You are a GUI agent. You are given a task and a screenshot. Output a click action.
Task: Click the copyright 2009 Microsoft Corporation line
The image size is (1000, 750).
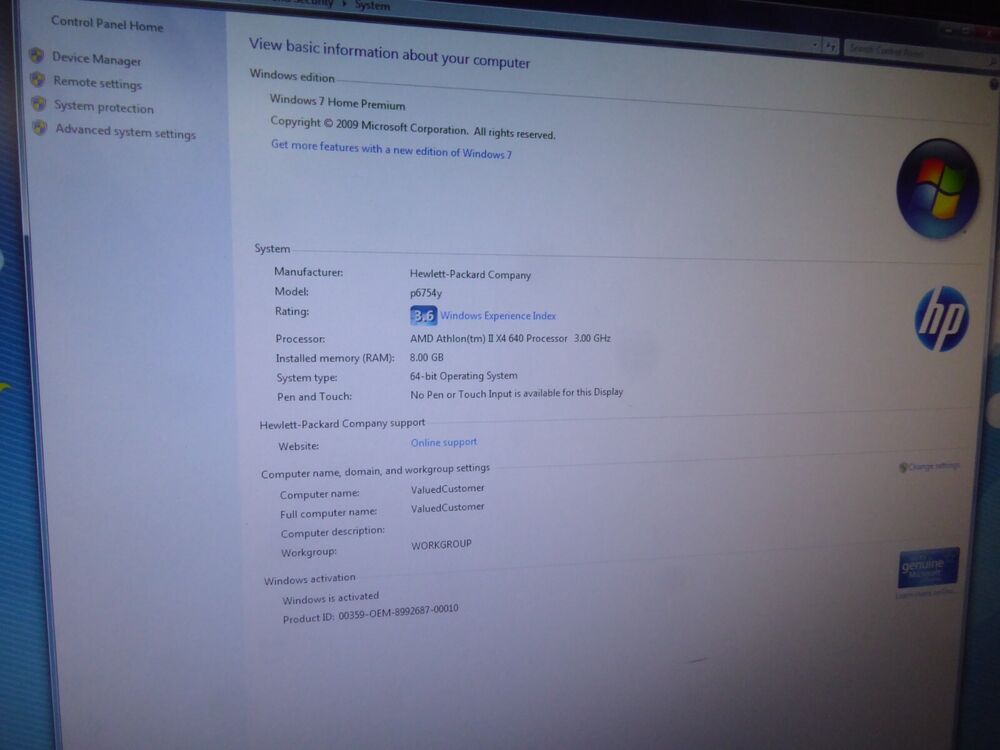tap(413, 128)
